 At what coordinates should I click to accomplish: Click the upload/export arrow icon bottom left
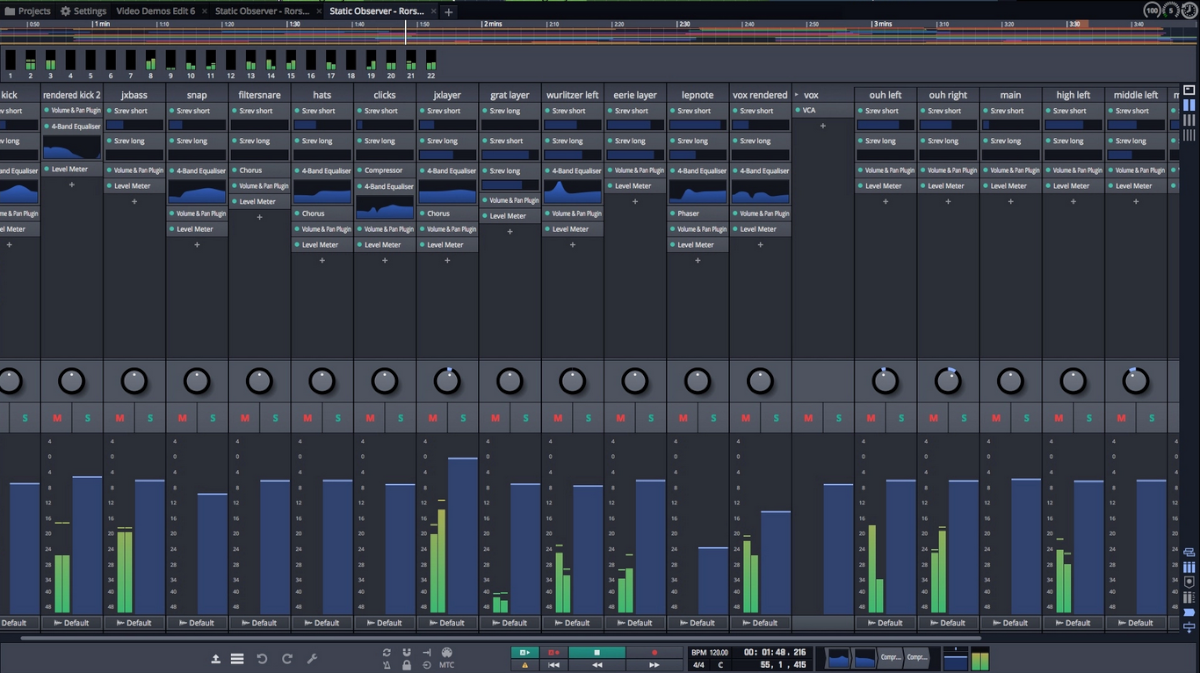point(217,658)
